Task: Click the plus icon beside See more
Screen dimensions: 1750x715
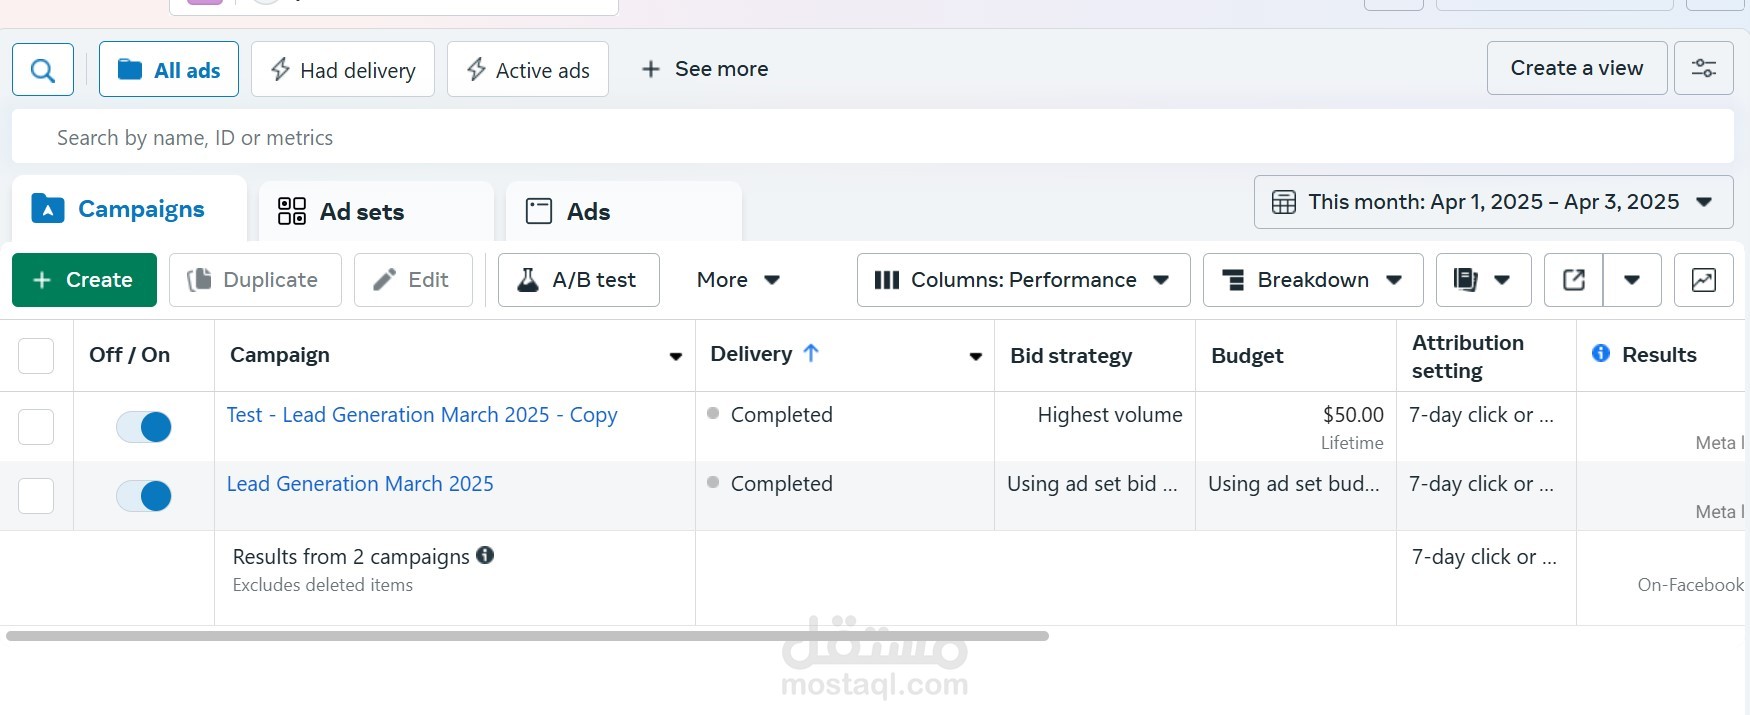Action: tap(651, 69)
